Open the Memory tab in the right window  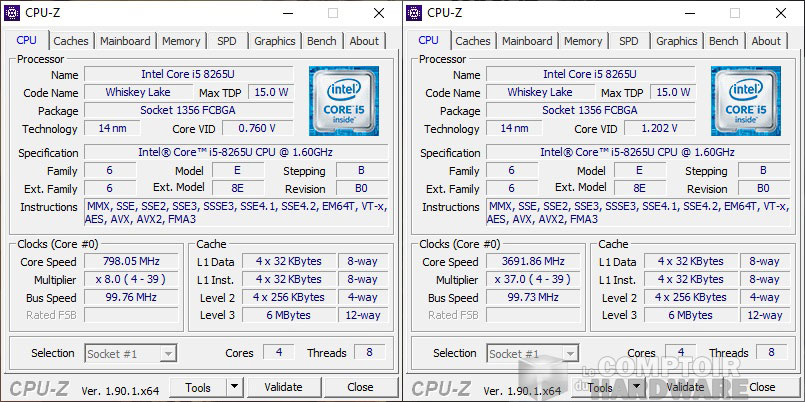pyautogui.click(x=583, y=41)
